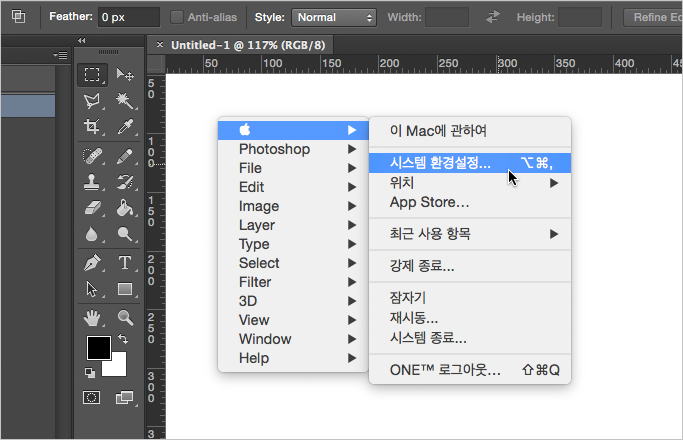Select the Hand tool
The width and height of the screenshot is (683, 440).
point(92,318)
